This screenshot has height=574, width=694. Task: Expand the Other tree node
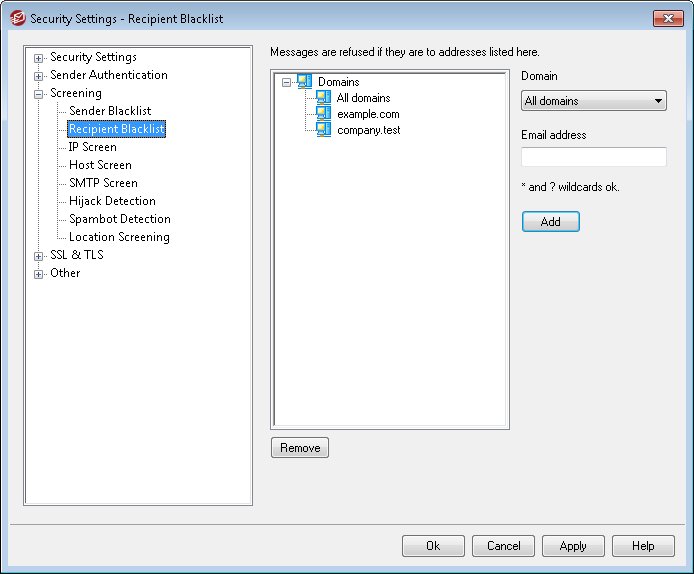39,274
